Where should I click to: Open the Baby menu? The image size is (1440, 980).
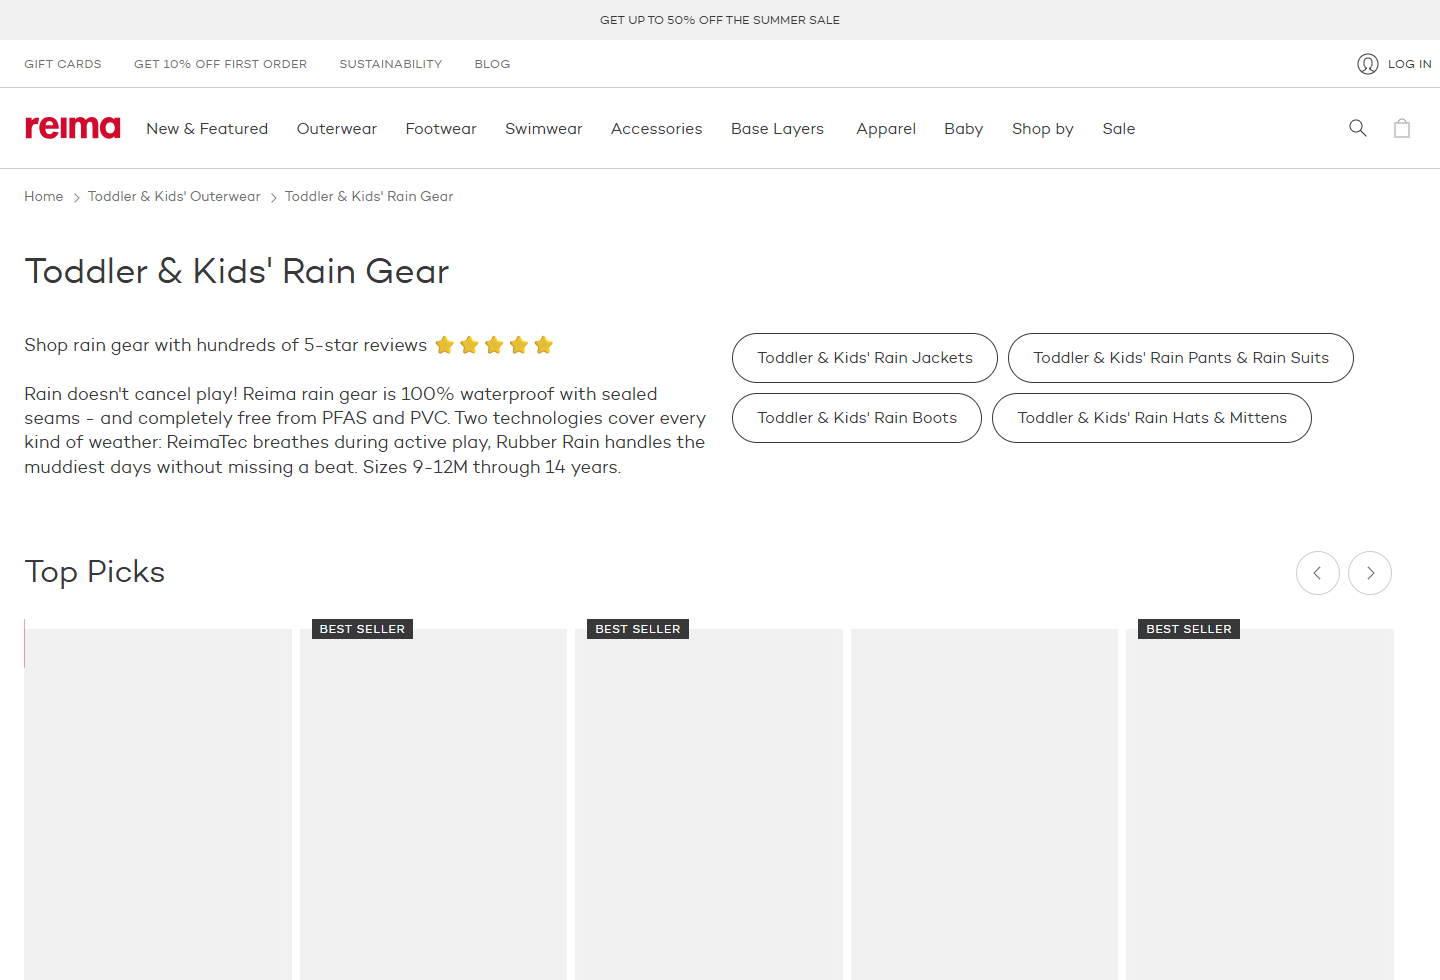pos(963,128)
